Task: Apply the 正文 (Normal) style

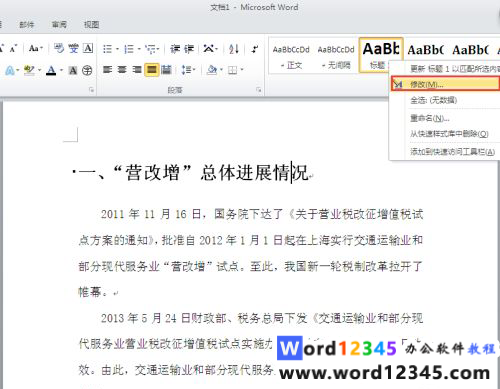Action: click(291, 56)
